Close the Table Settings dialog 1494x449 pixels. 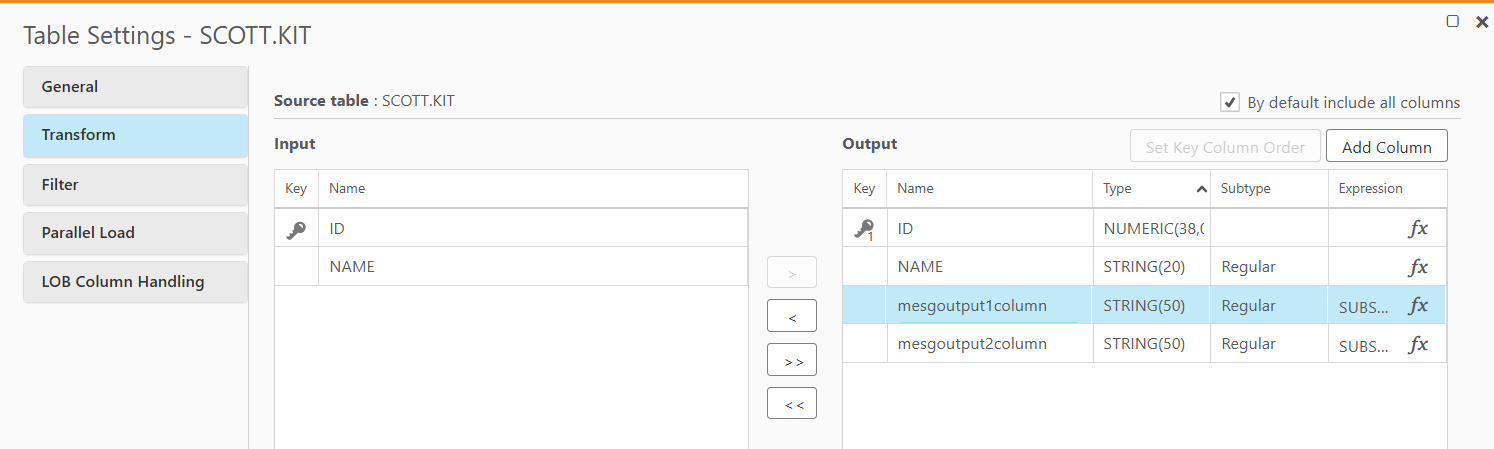(1482, 21)
